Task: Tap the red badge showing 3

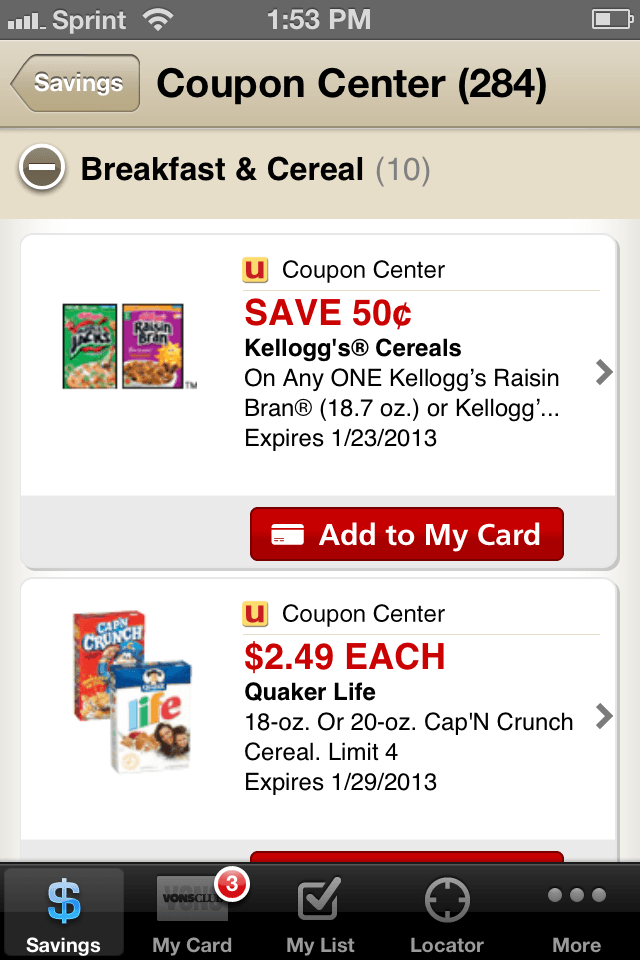Action: 232,883
